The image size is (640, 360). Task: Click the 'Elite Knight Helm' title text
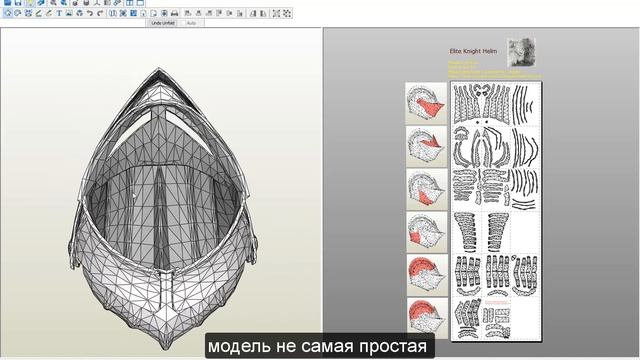pyautogui.click(x=473, y=51)
